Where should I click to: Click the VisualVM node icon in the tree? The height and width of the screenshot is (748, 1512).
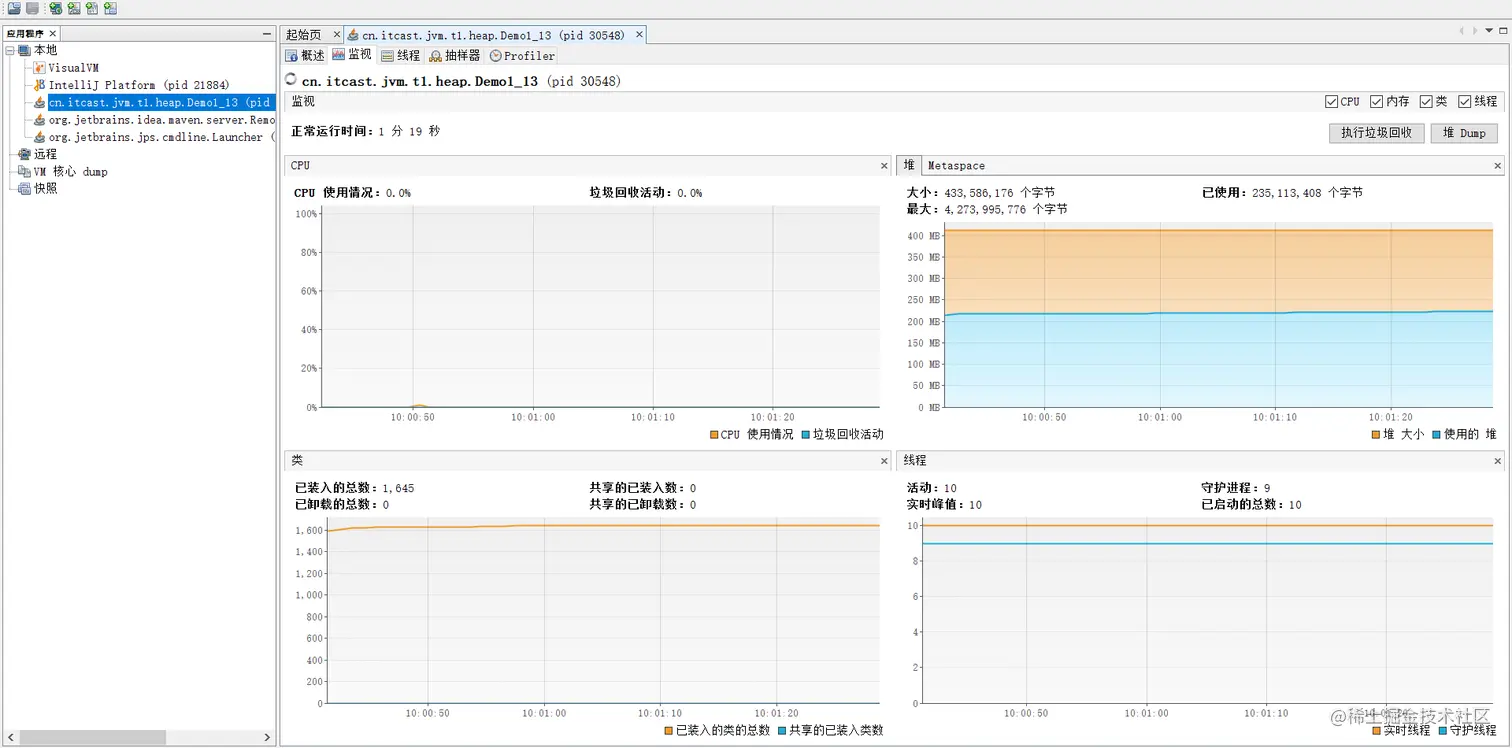[40, 68]
